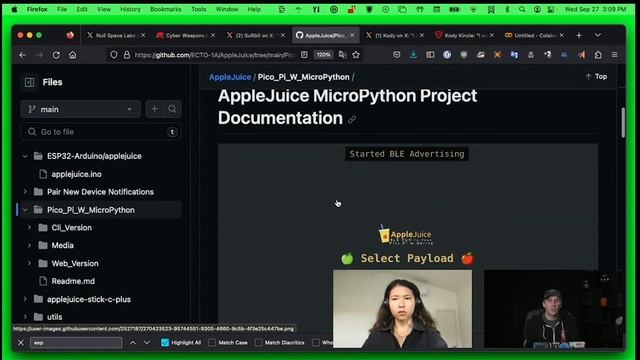
Task: Save to Pocket icon in toolbar
Action: click(x=396, y=55)
